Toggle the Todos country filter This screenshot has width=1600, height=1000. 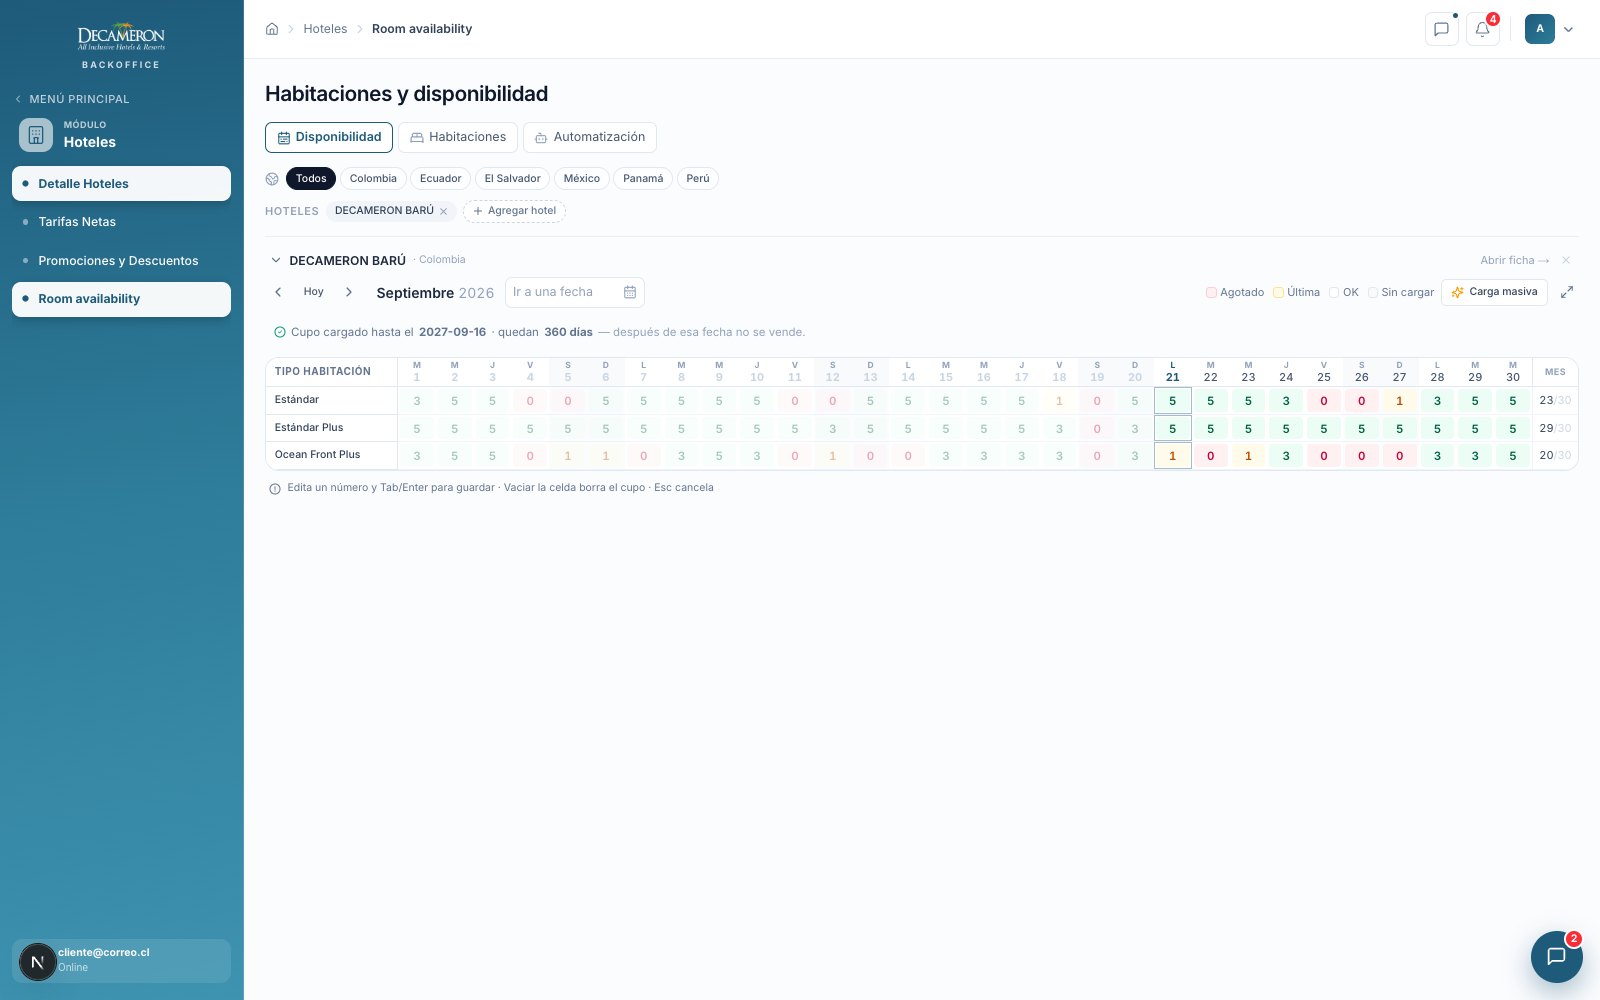(x=311, y=179)
